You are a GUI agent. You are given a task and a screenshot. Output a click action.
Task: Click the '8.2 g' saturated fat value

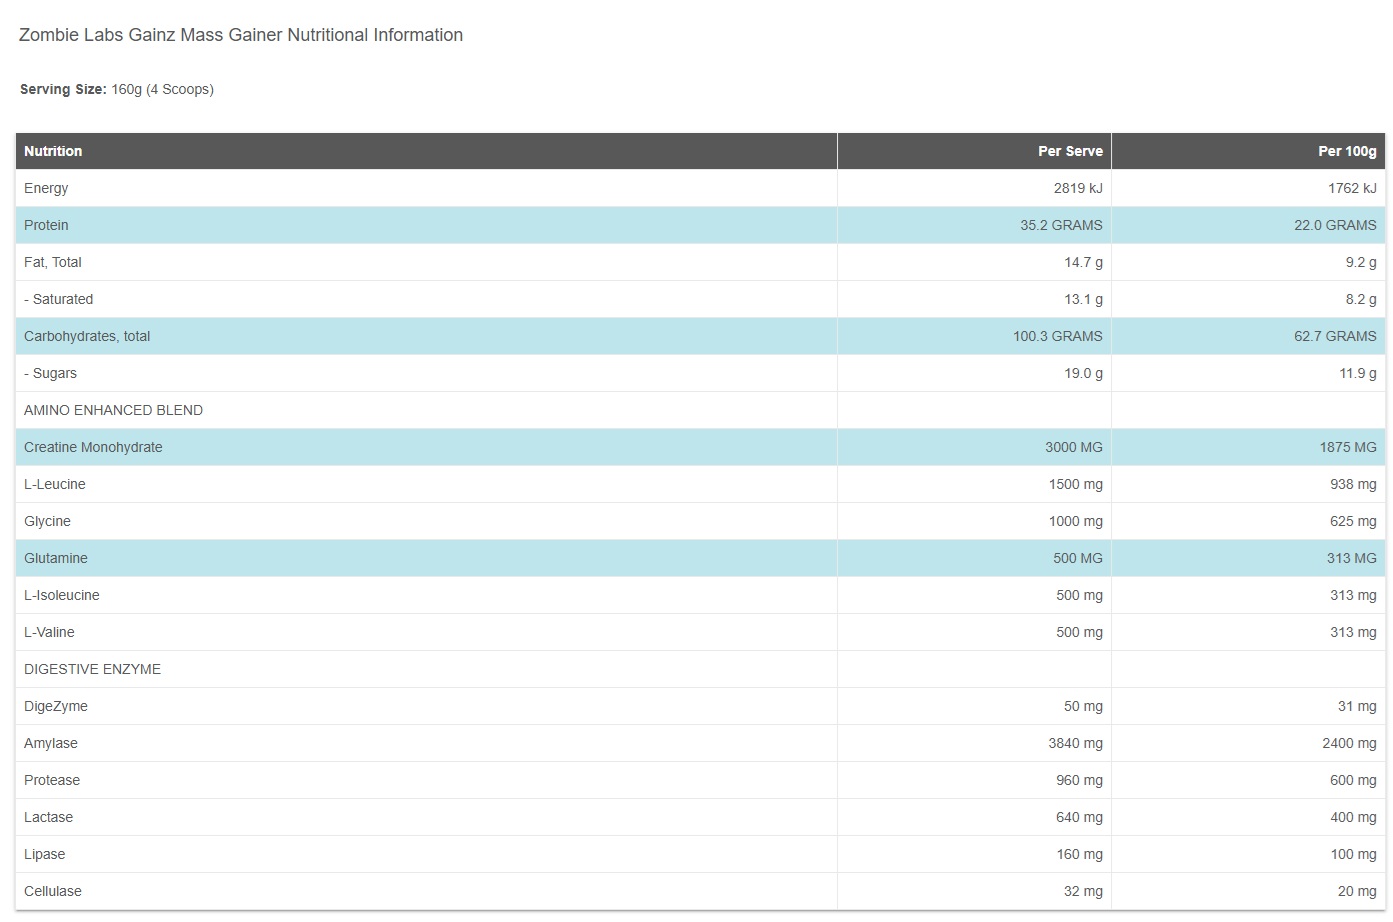pyautogui.click(x=1361, y=299)
